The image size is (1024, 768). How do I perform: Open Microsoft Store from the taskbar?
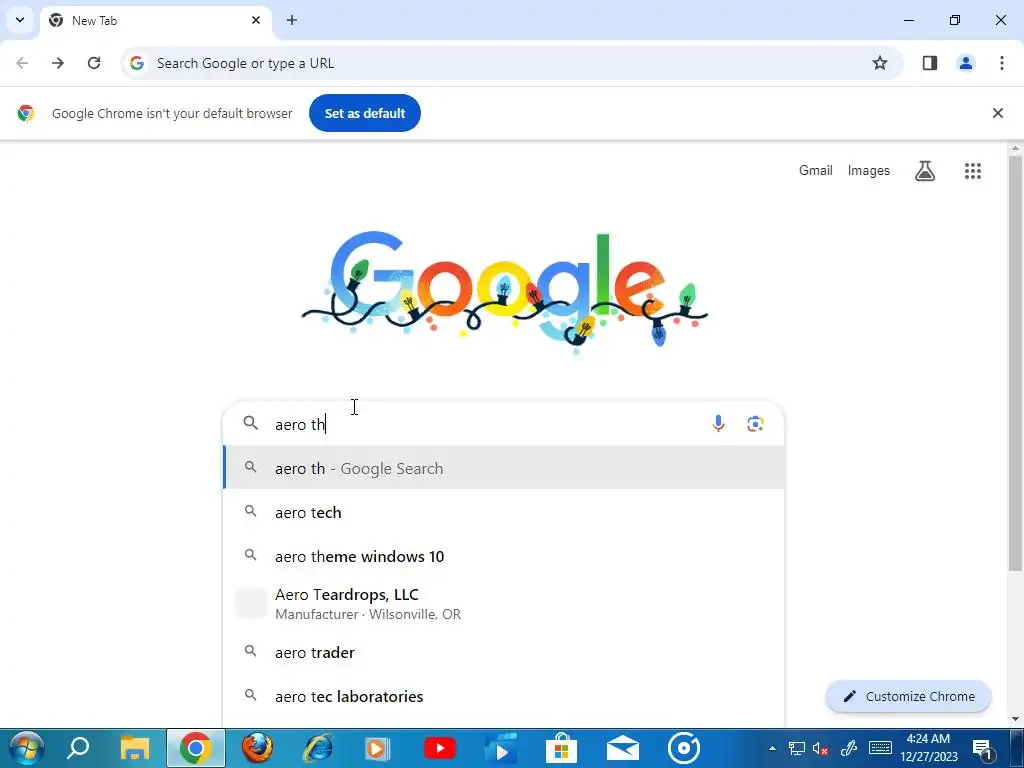pyautogui.click(x=562, y=748)
